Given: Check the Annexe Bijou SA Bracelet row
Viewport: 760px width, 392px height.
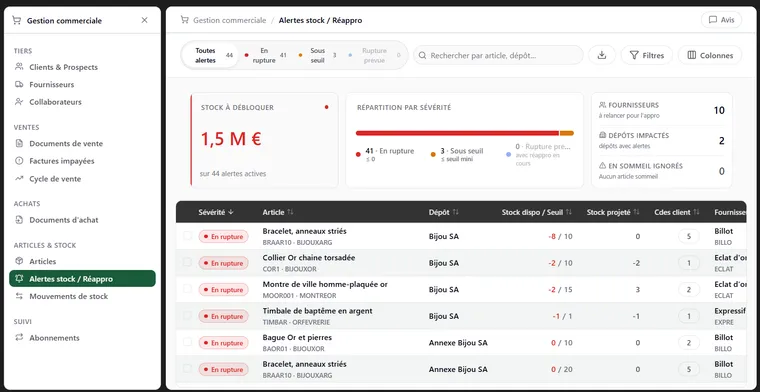Looking at the screenshot, I should coord(187,369).
